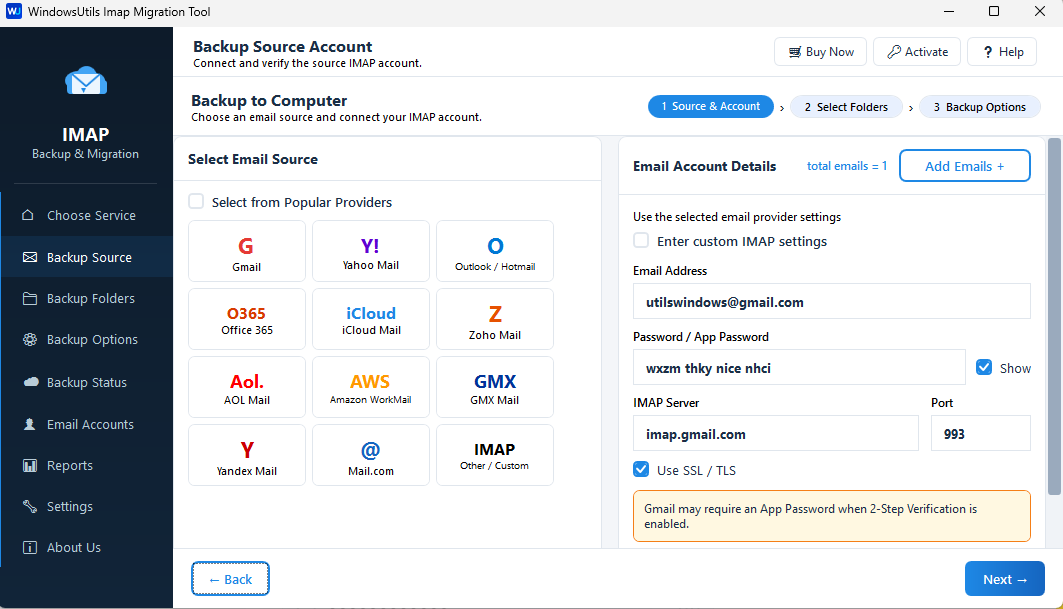The image size is (1063, 609).
Task: Click the Next button
Action: pos(1005,578)
